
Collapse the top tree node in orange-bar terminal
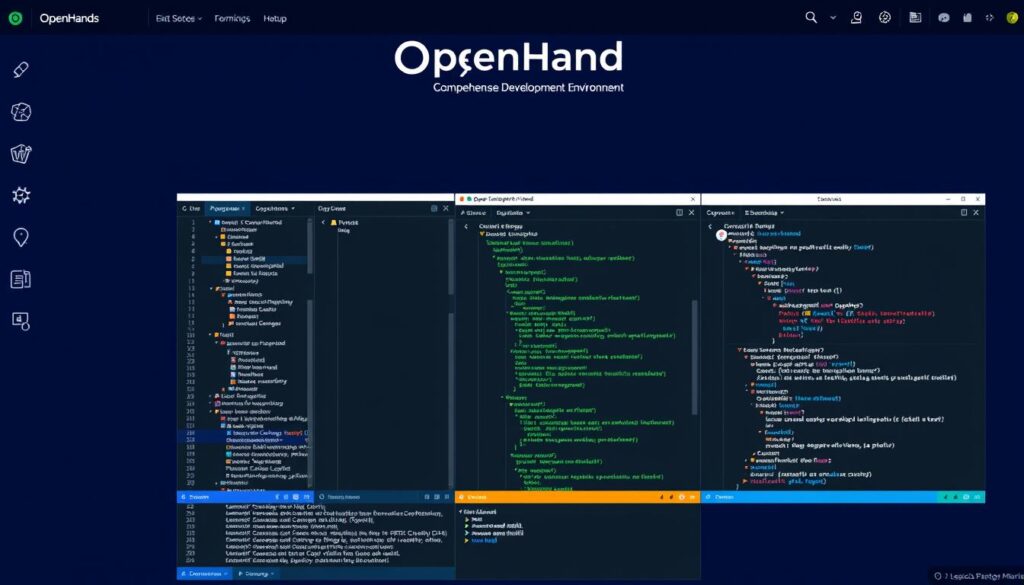click(461, 513)
